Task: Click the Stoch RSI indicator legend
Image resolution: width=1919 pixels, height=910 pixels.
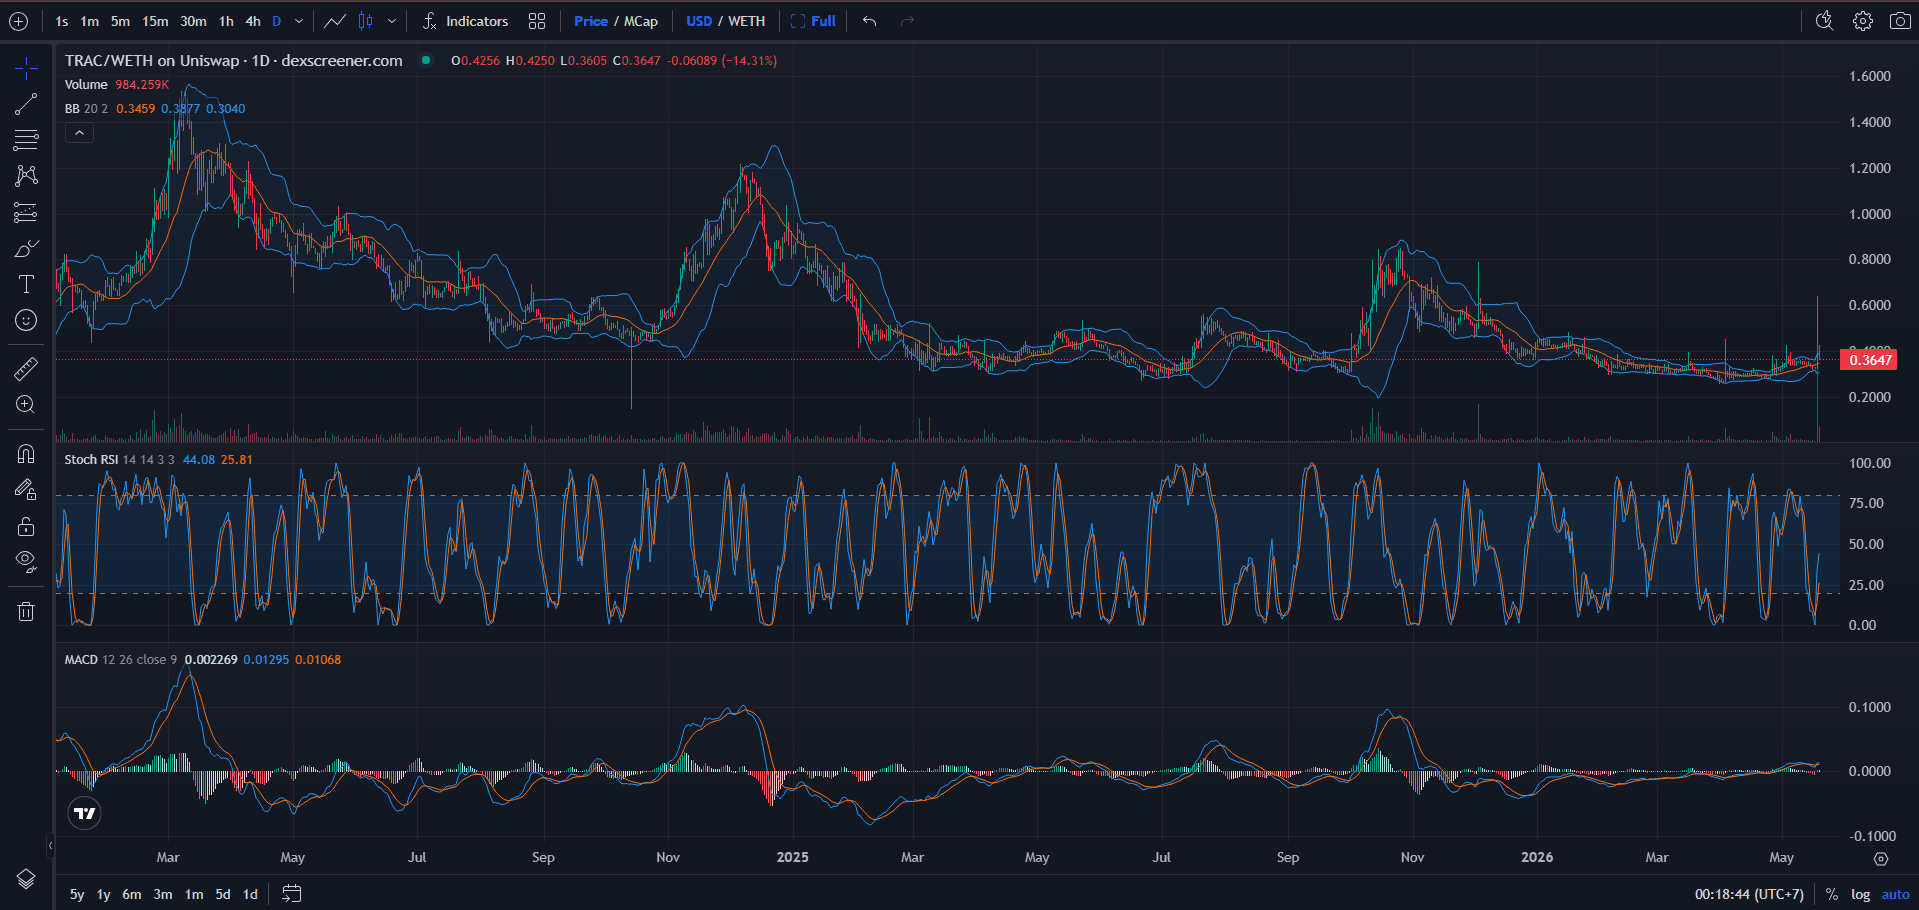Action: [x=91, y=460]
